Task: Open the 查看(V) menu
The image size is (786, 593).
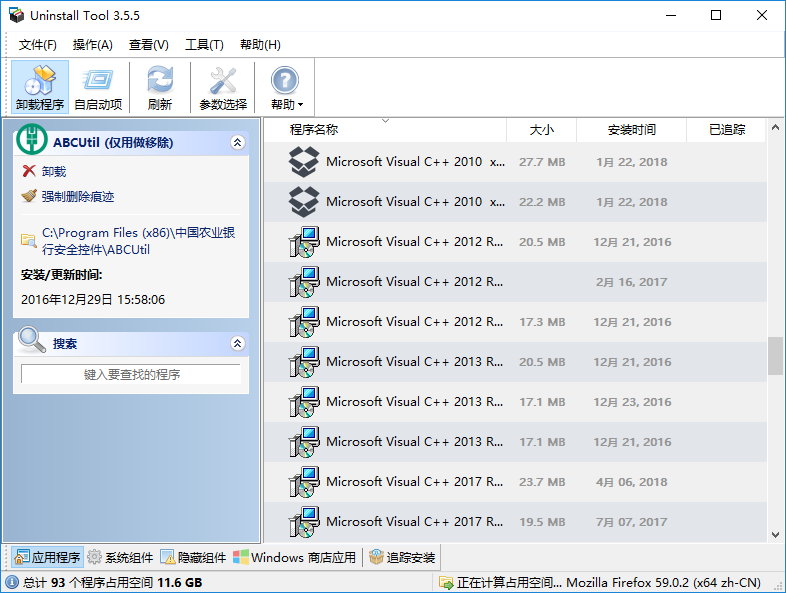Action: [x=149, y=45]
